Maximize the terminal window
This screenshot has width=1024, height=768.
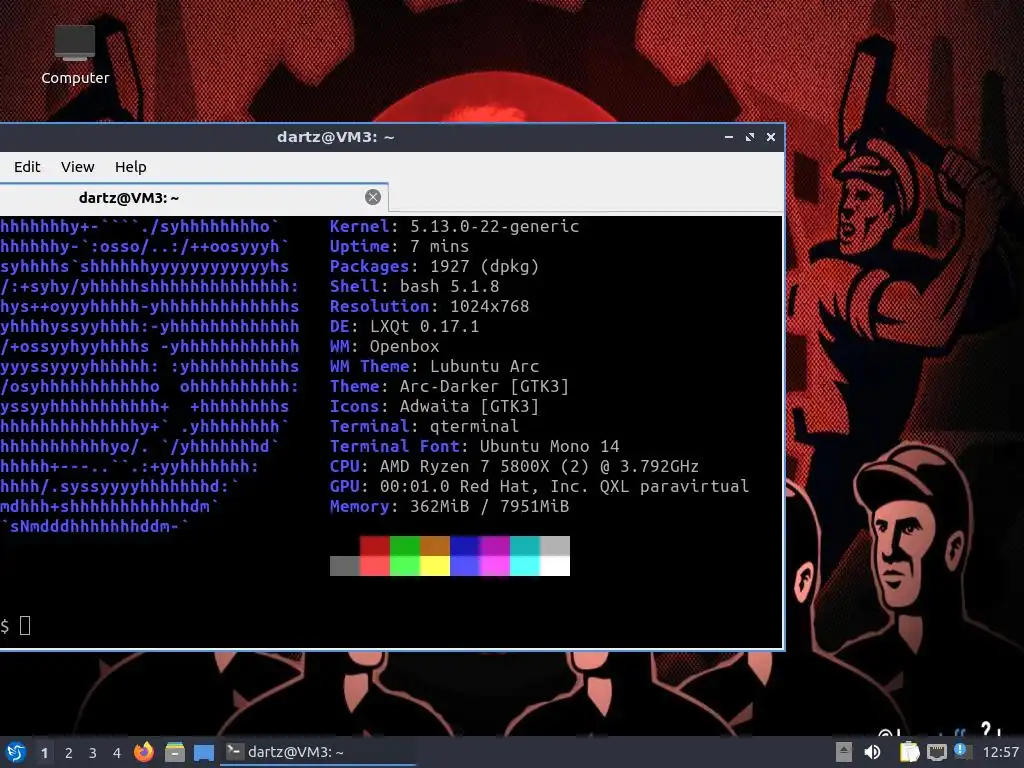click(x=750, y=137)
